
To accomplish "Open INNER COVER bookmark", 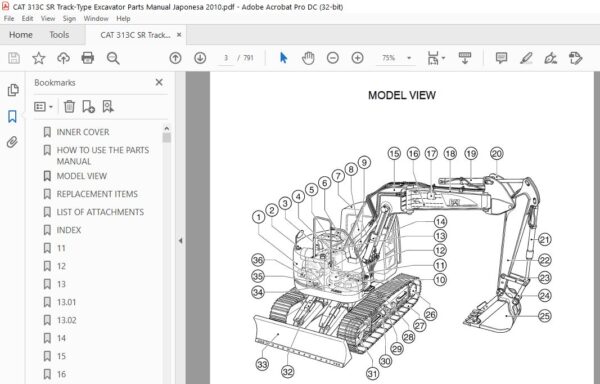I will pyautogui.click(x=83, y=132).
